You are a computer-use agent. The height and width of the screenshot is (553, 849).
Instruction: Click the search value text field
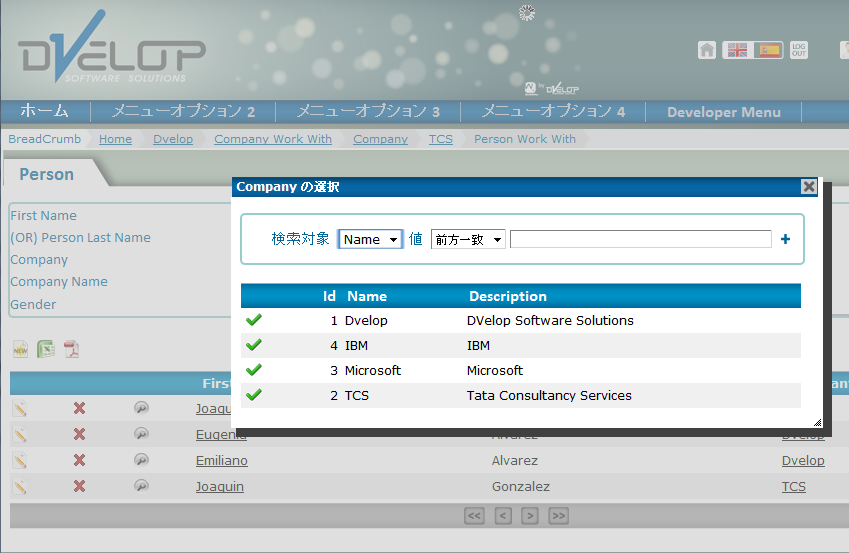[x=641, y=239]
